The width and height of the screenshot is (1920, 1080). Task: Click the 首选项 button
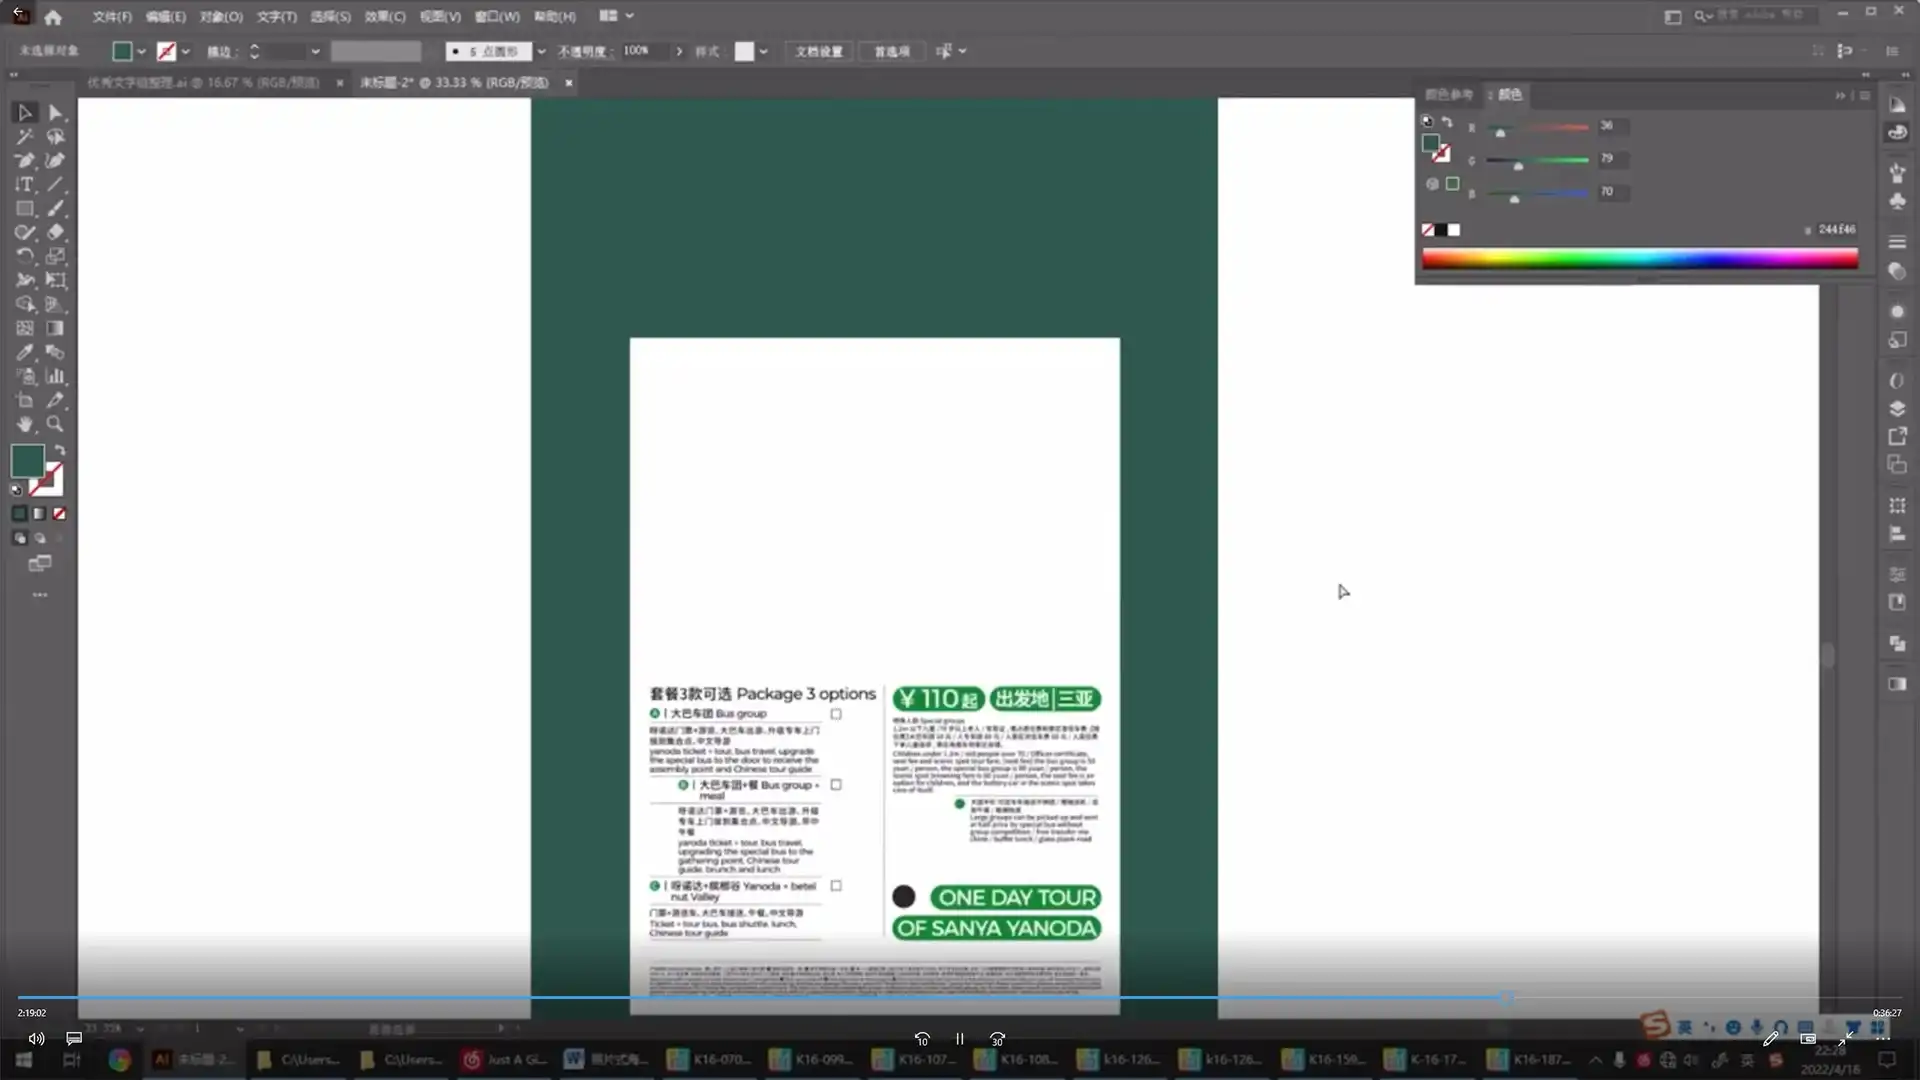[x=891, y=52]
